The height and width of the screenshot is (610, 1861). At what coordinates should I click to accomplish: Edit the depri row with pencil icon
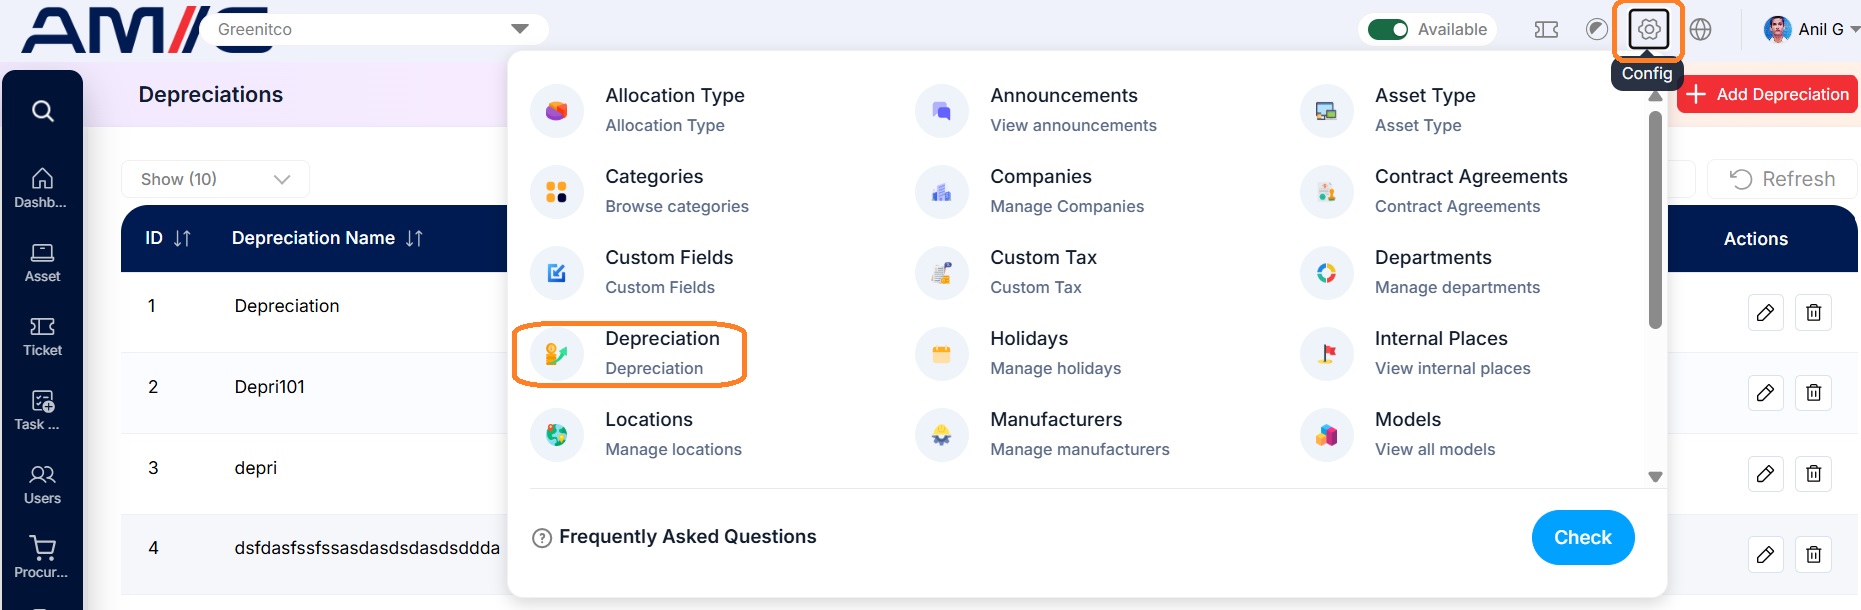[x=1765, y=474]
